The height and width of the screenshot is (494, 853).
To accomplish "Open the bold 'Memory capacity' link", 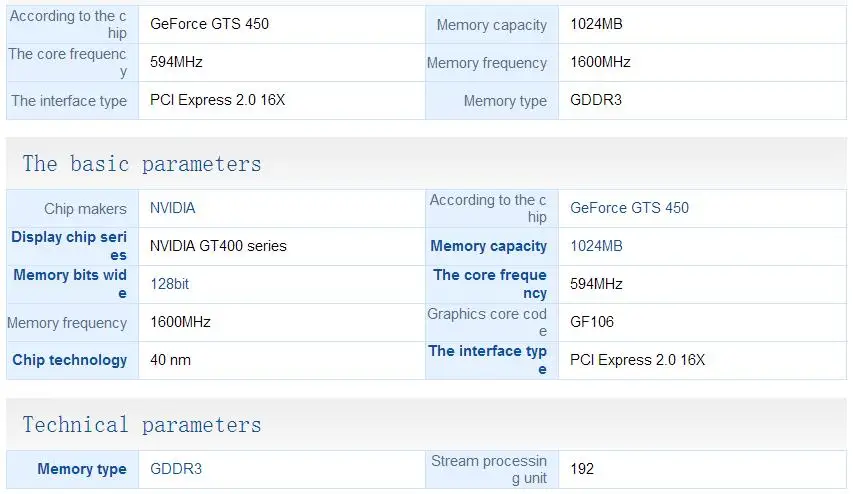I will [489, 246].
